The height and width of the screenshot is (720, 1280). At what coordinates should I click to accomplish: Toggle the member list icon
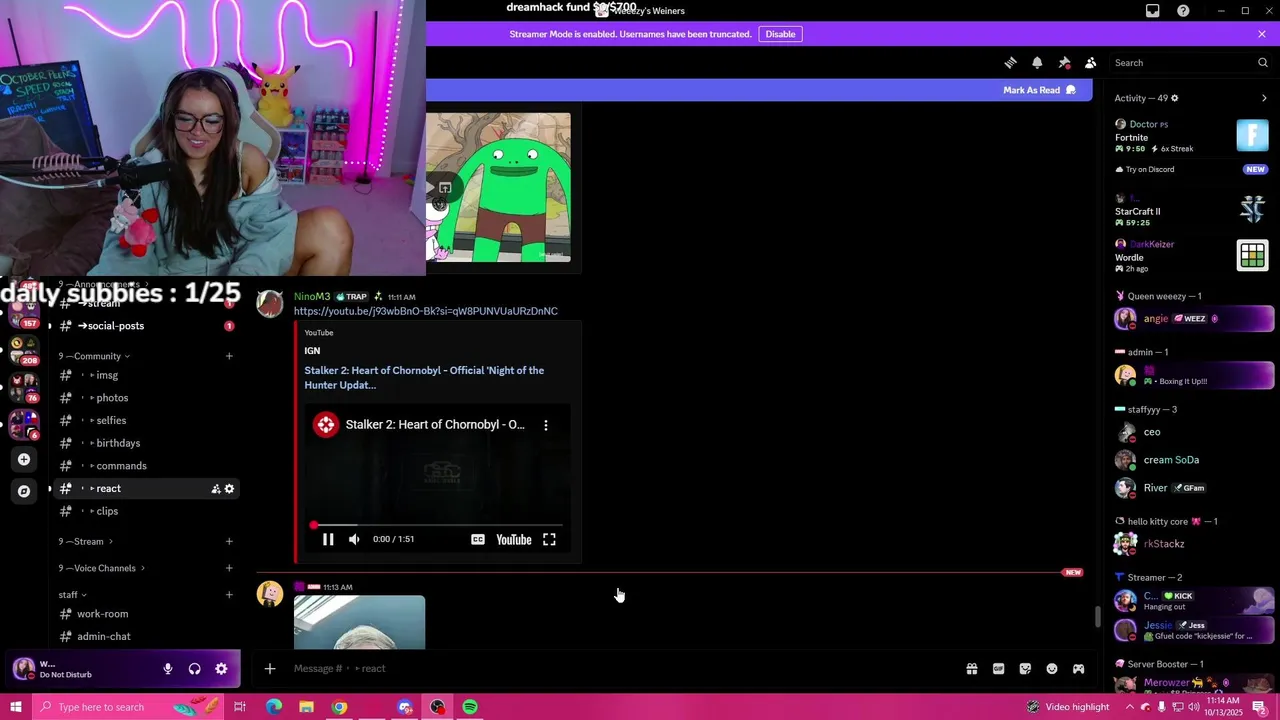pos(1091,62)
